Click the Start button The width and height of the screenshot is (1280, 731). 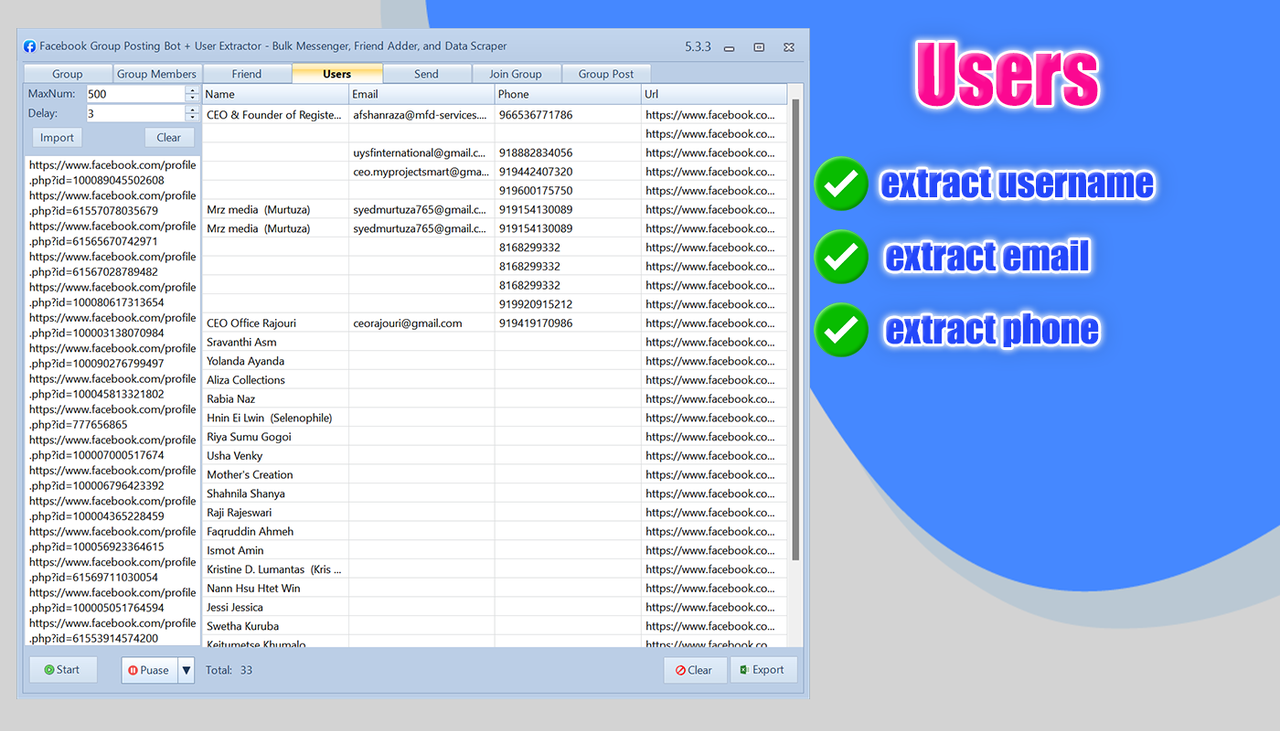click(x=63, y=670)
